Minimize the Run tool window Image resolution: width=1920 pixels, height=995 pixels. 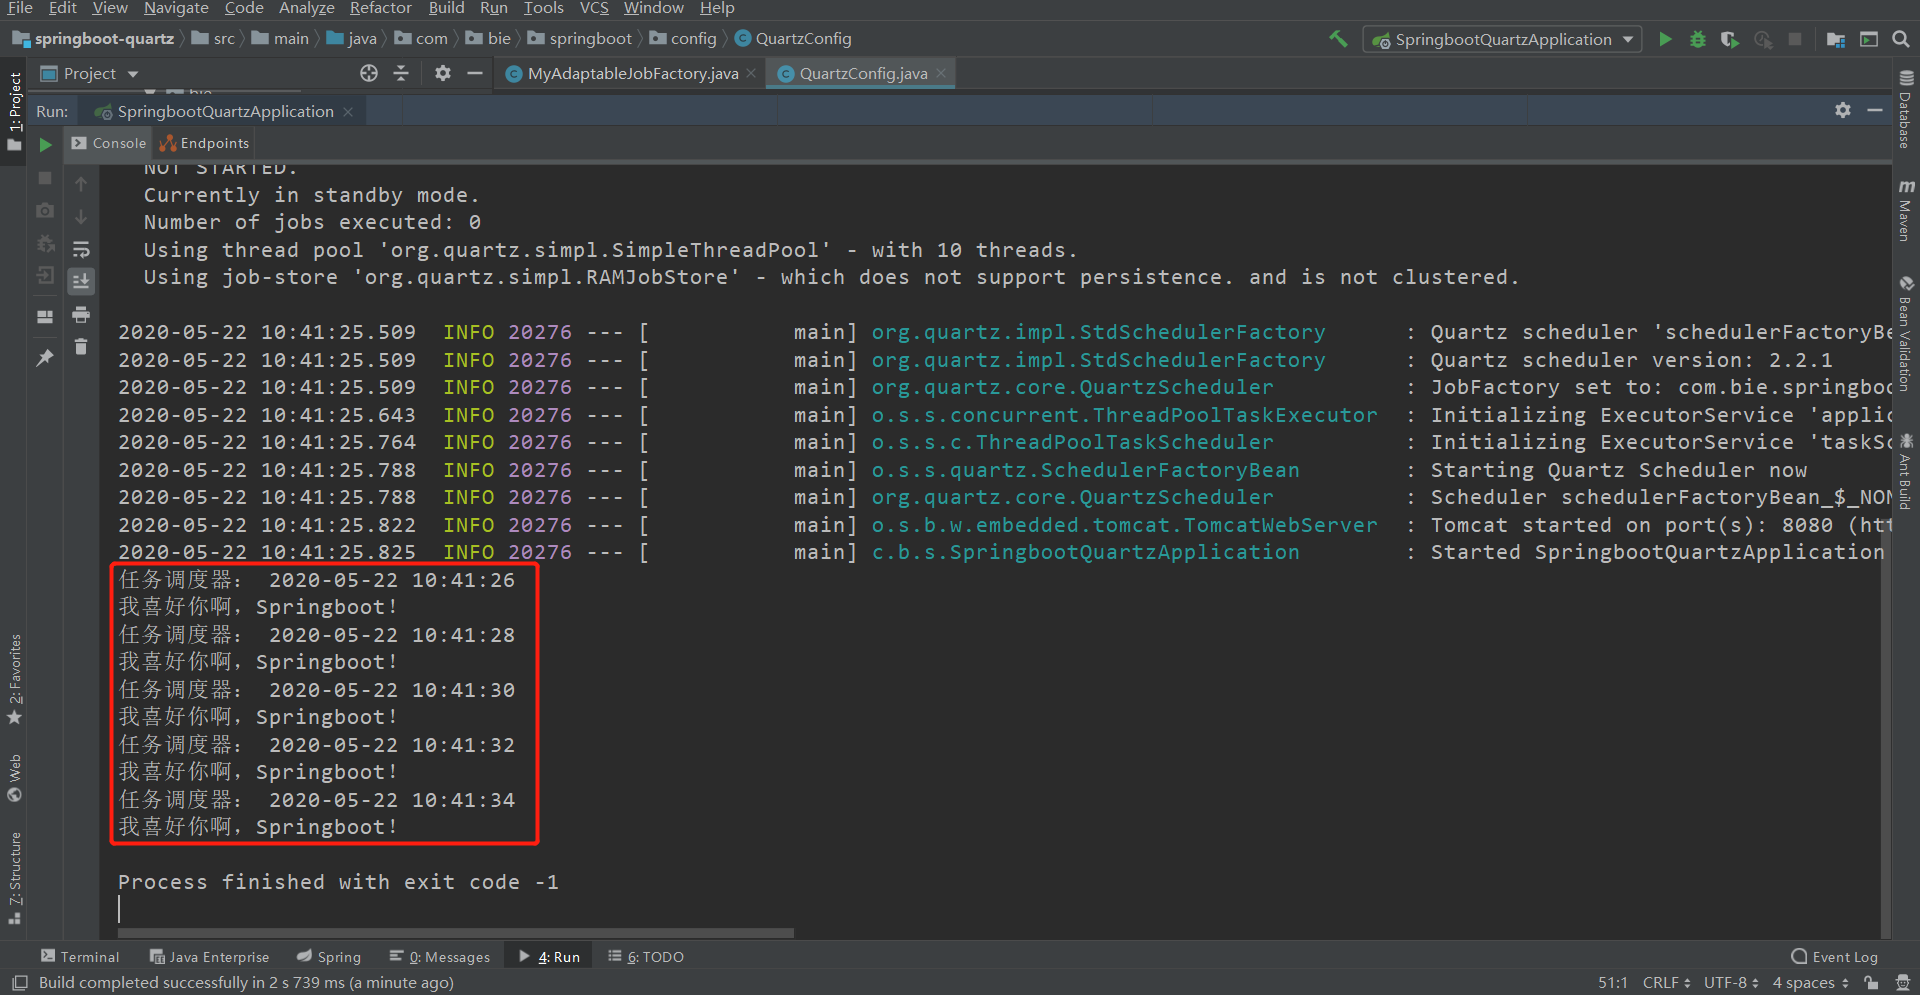(1875, 110)
